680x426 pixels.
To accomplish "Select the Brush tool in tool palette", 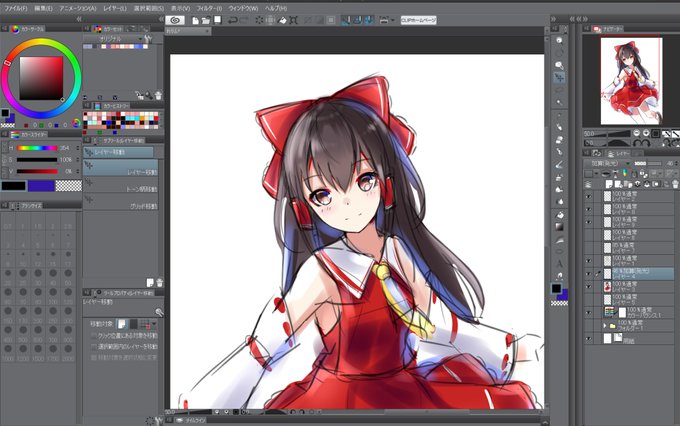I will (x=559, y=165).
